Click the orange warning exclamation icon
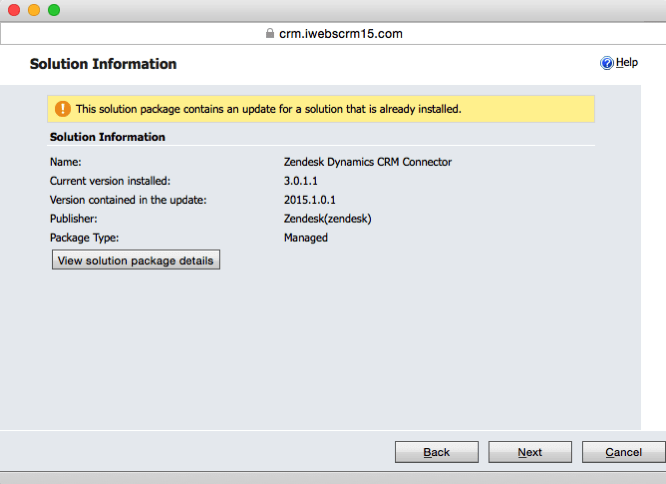 point(63,109)
